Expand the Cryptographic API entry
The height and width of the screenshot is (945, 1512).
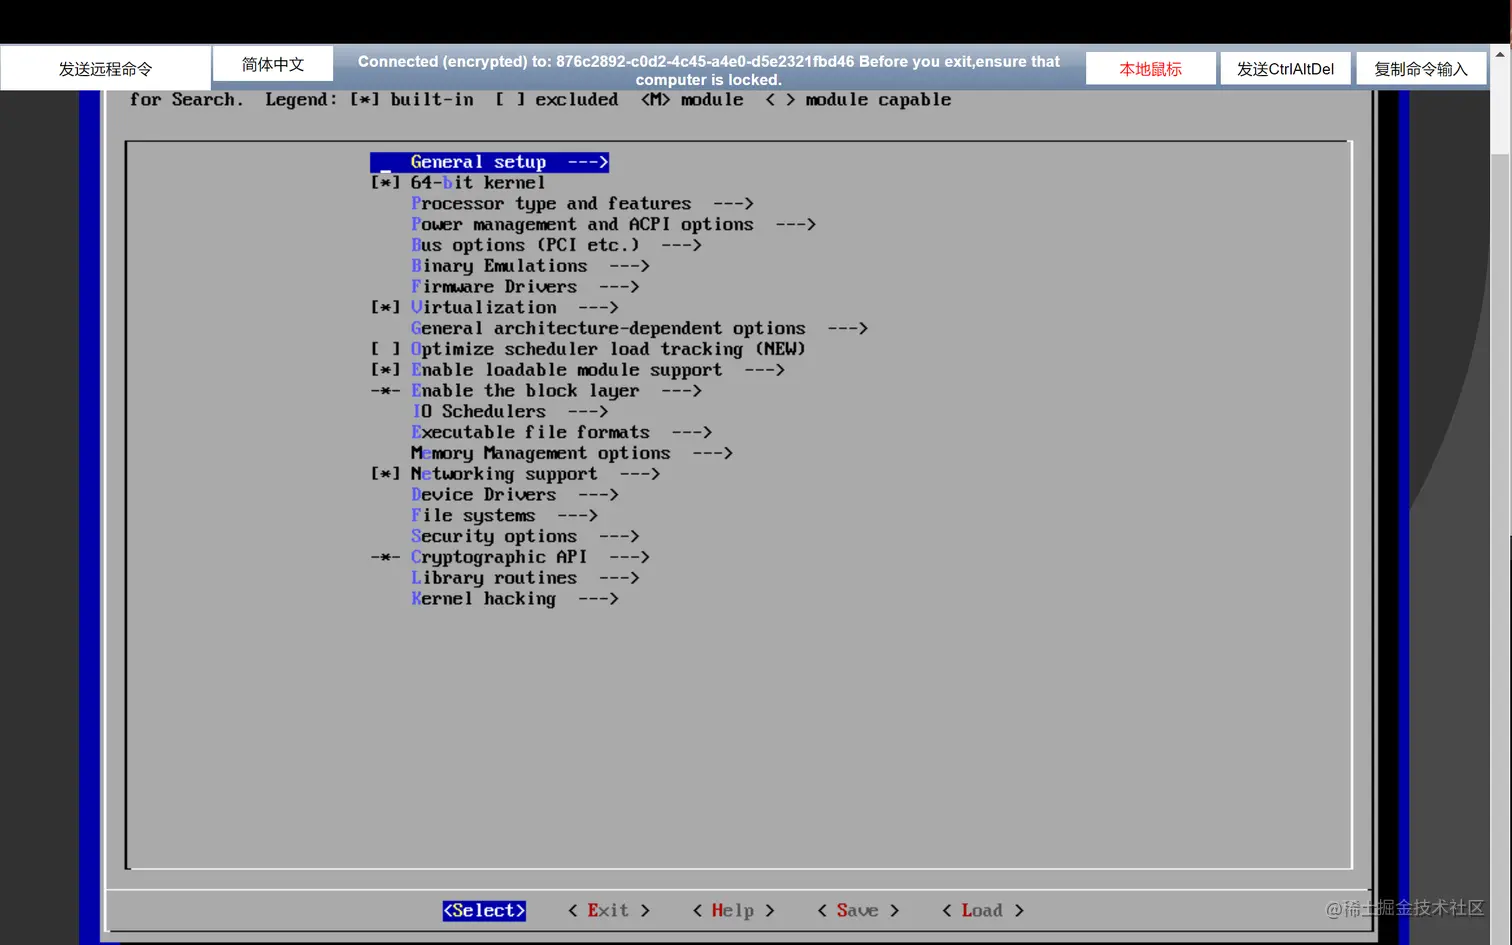tap(498, 557)
